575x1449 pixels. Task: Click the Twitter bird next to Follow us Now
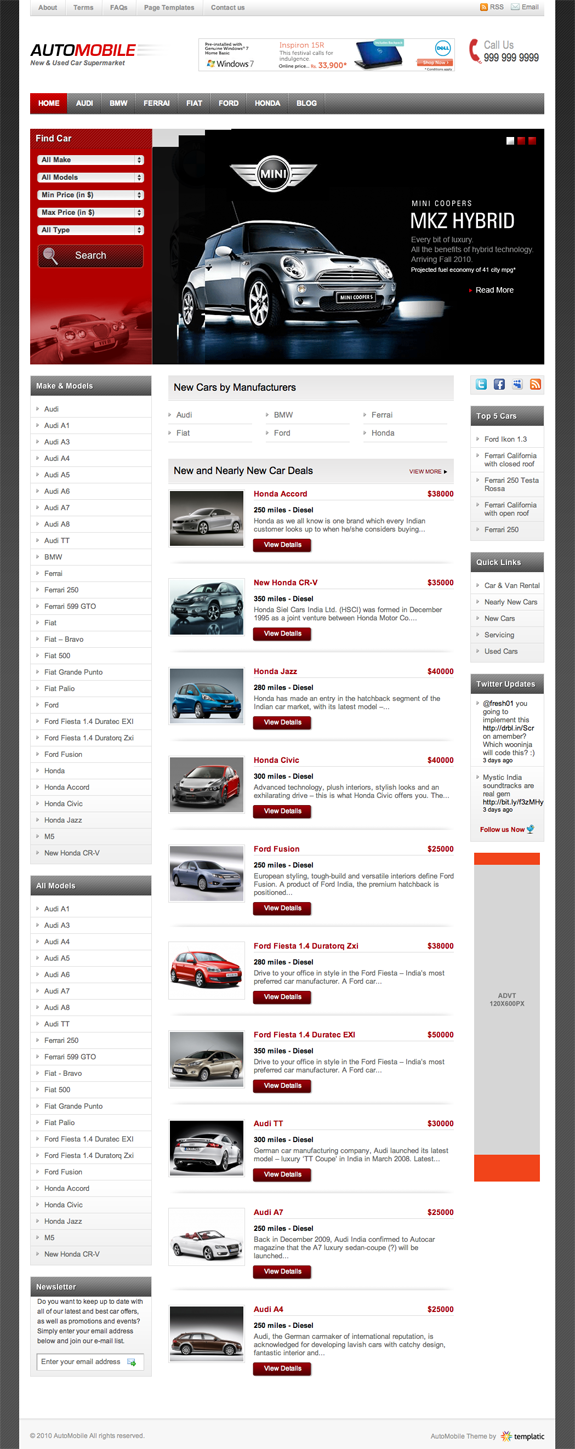coord(530,829)
